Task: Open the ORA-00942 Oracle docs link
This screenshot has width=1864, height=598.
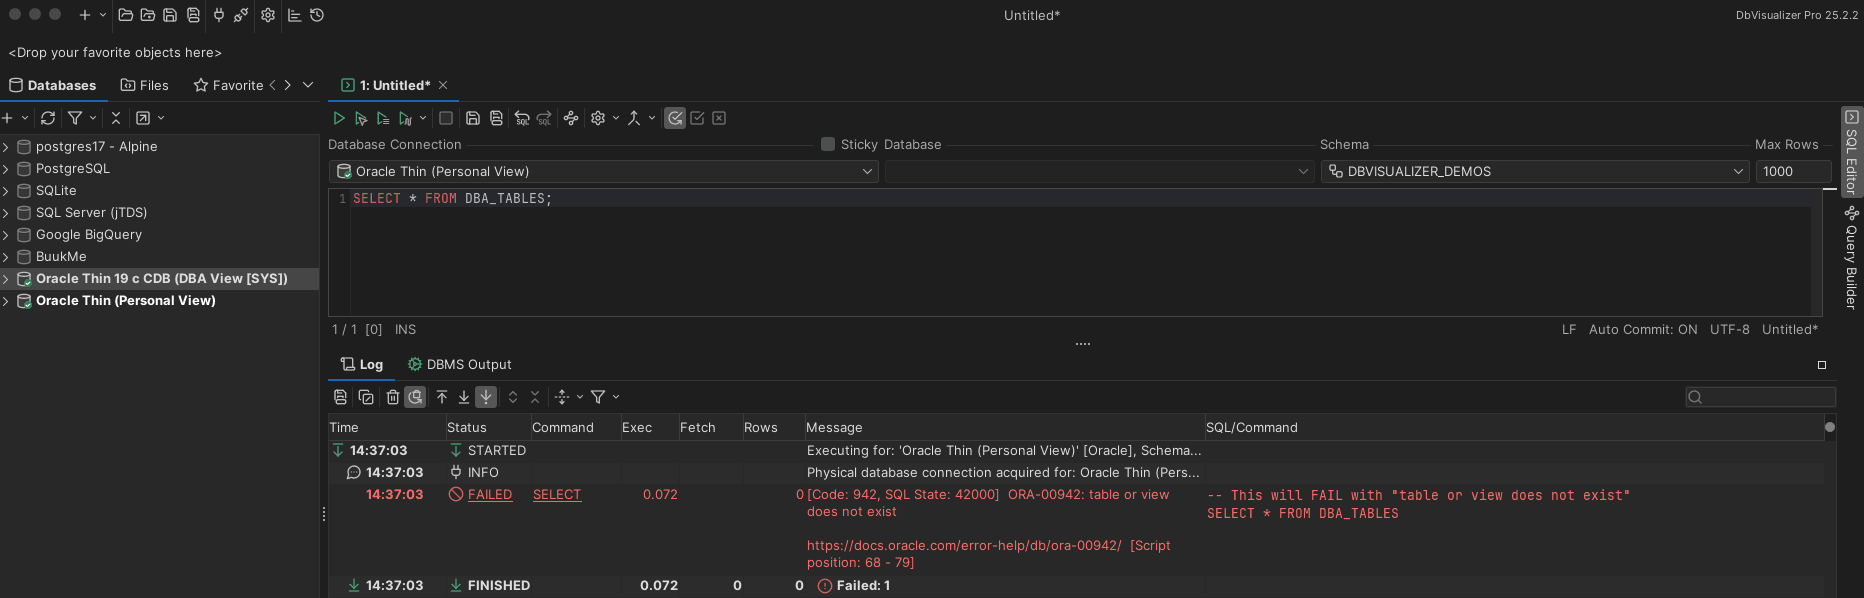Action: (x=964, y=545)
